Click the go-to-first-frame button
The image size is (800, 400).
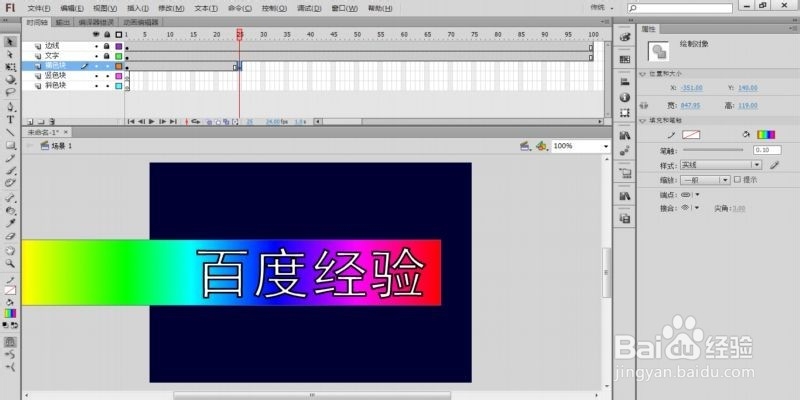coord(131,121)
